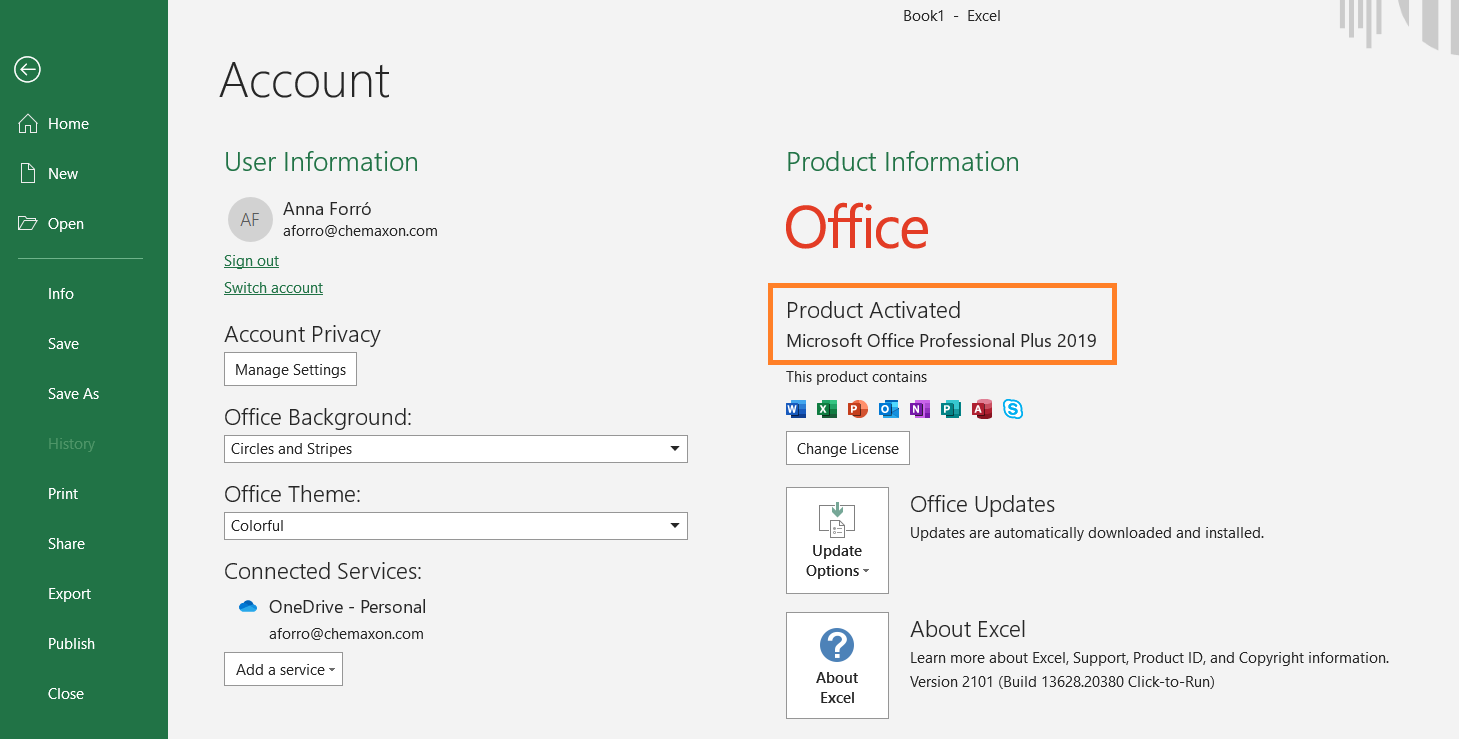The height and width of the screenshot is (739, 1459).
Task: Click the PowerPoint icon under product contents
Action: [x=857, y=409]
